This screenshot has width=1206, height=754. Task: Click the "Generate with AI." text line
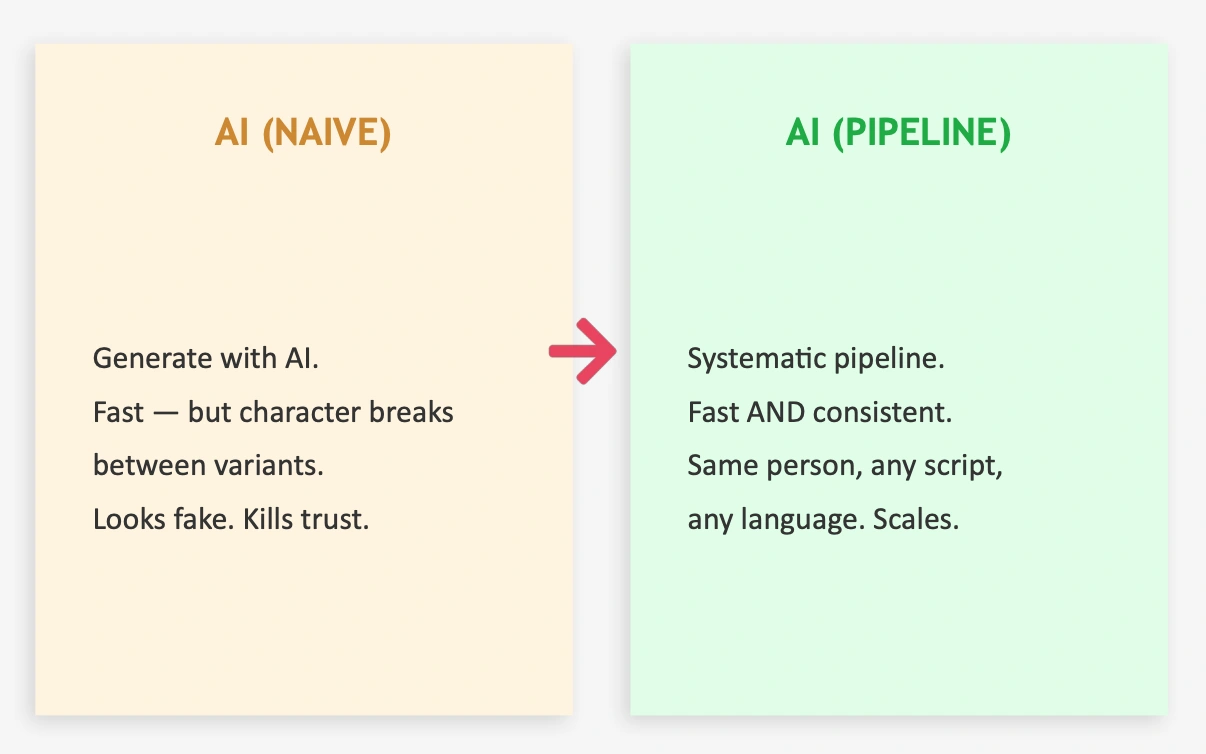[x=206, y=358]
